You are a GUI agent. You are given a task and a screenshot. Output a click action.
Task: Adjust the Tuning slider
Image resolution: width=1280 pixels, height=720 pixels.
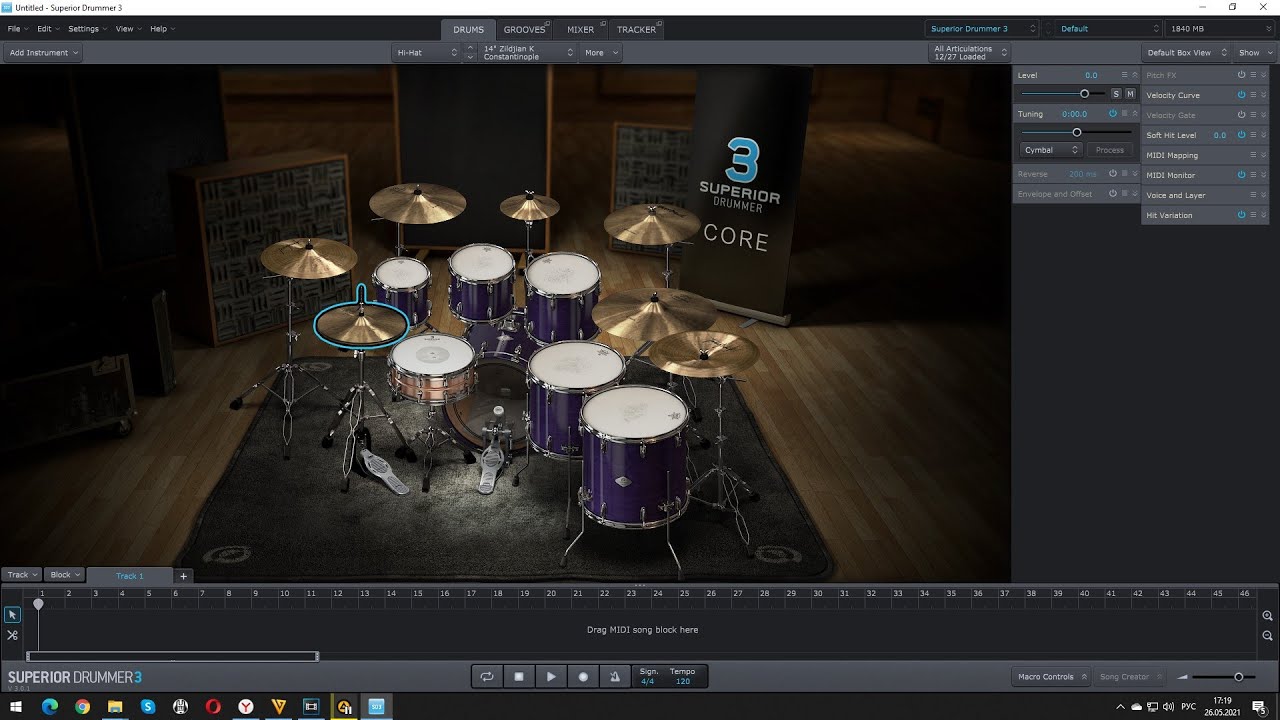tap(1076, 132)
